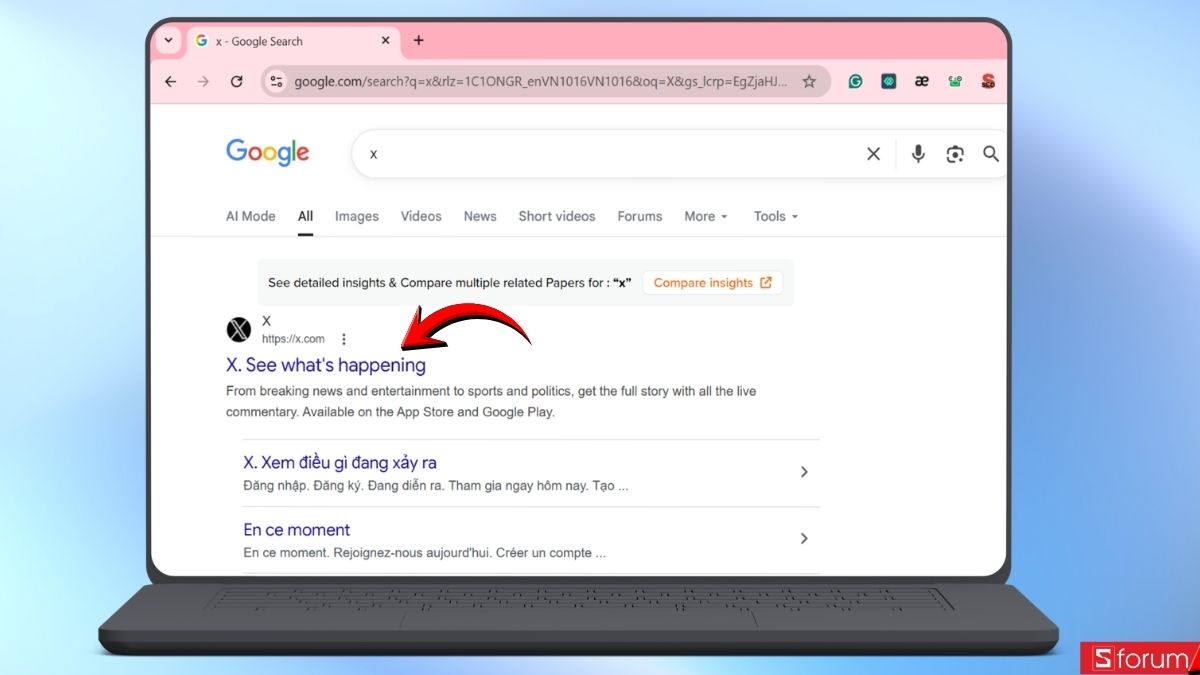The image size is (1200, 675).
Task: Open the Tools dropdown
Action: coord(774,216)
